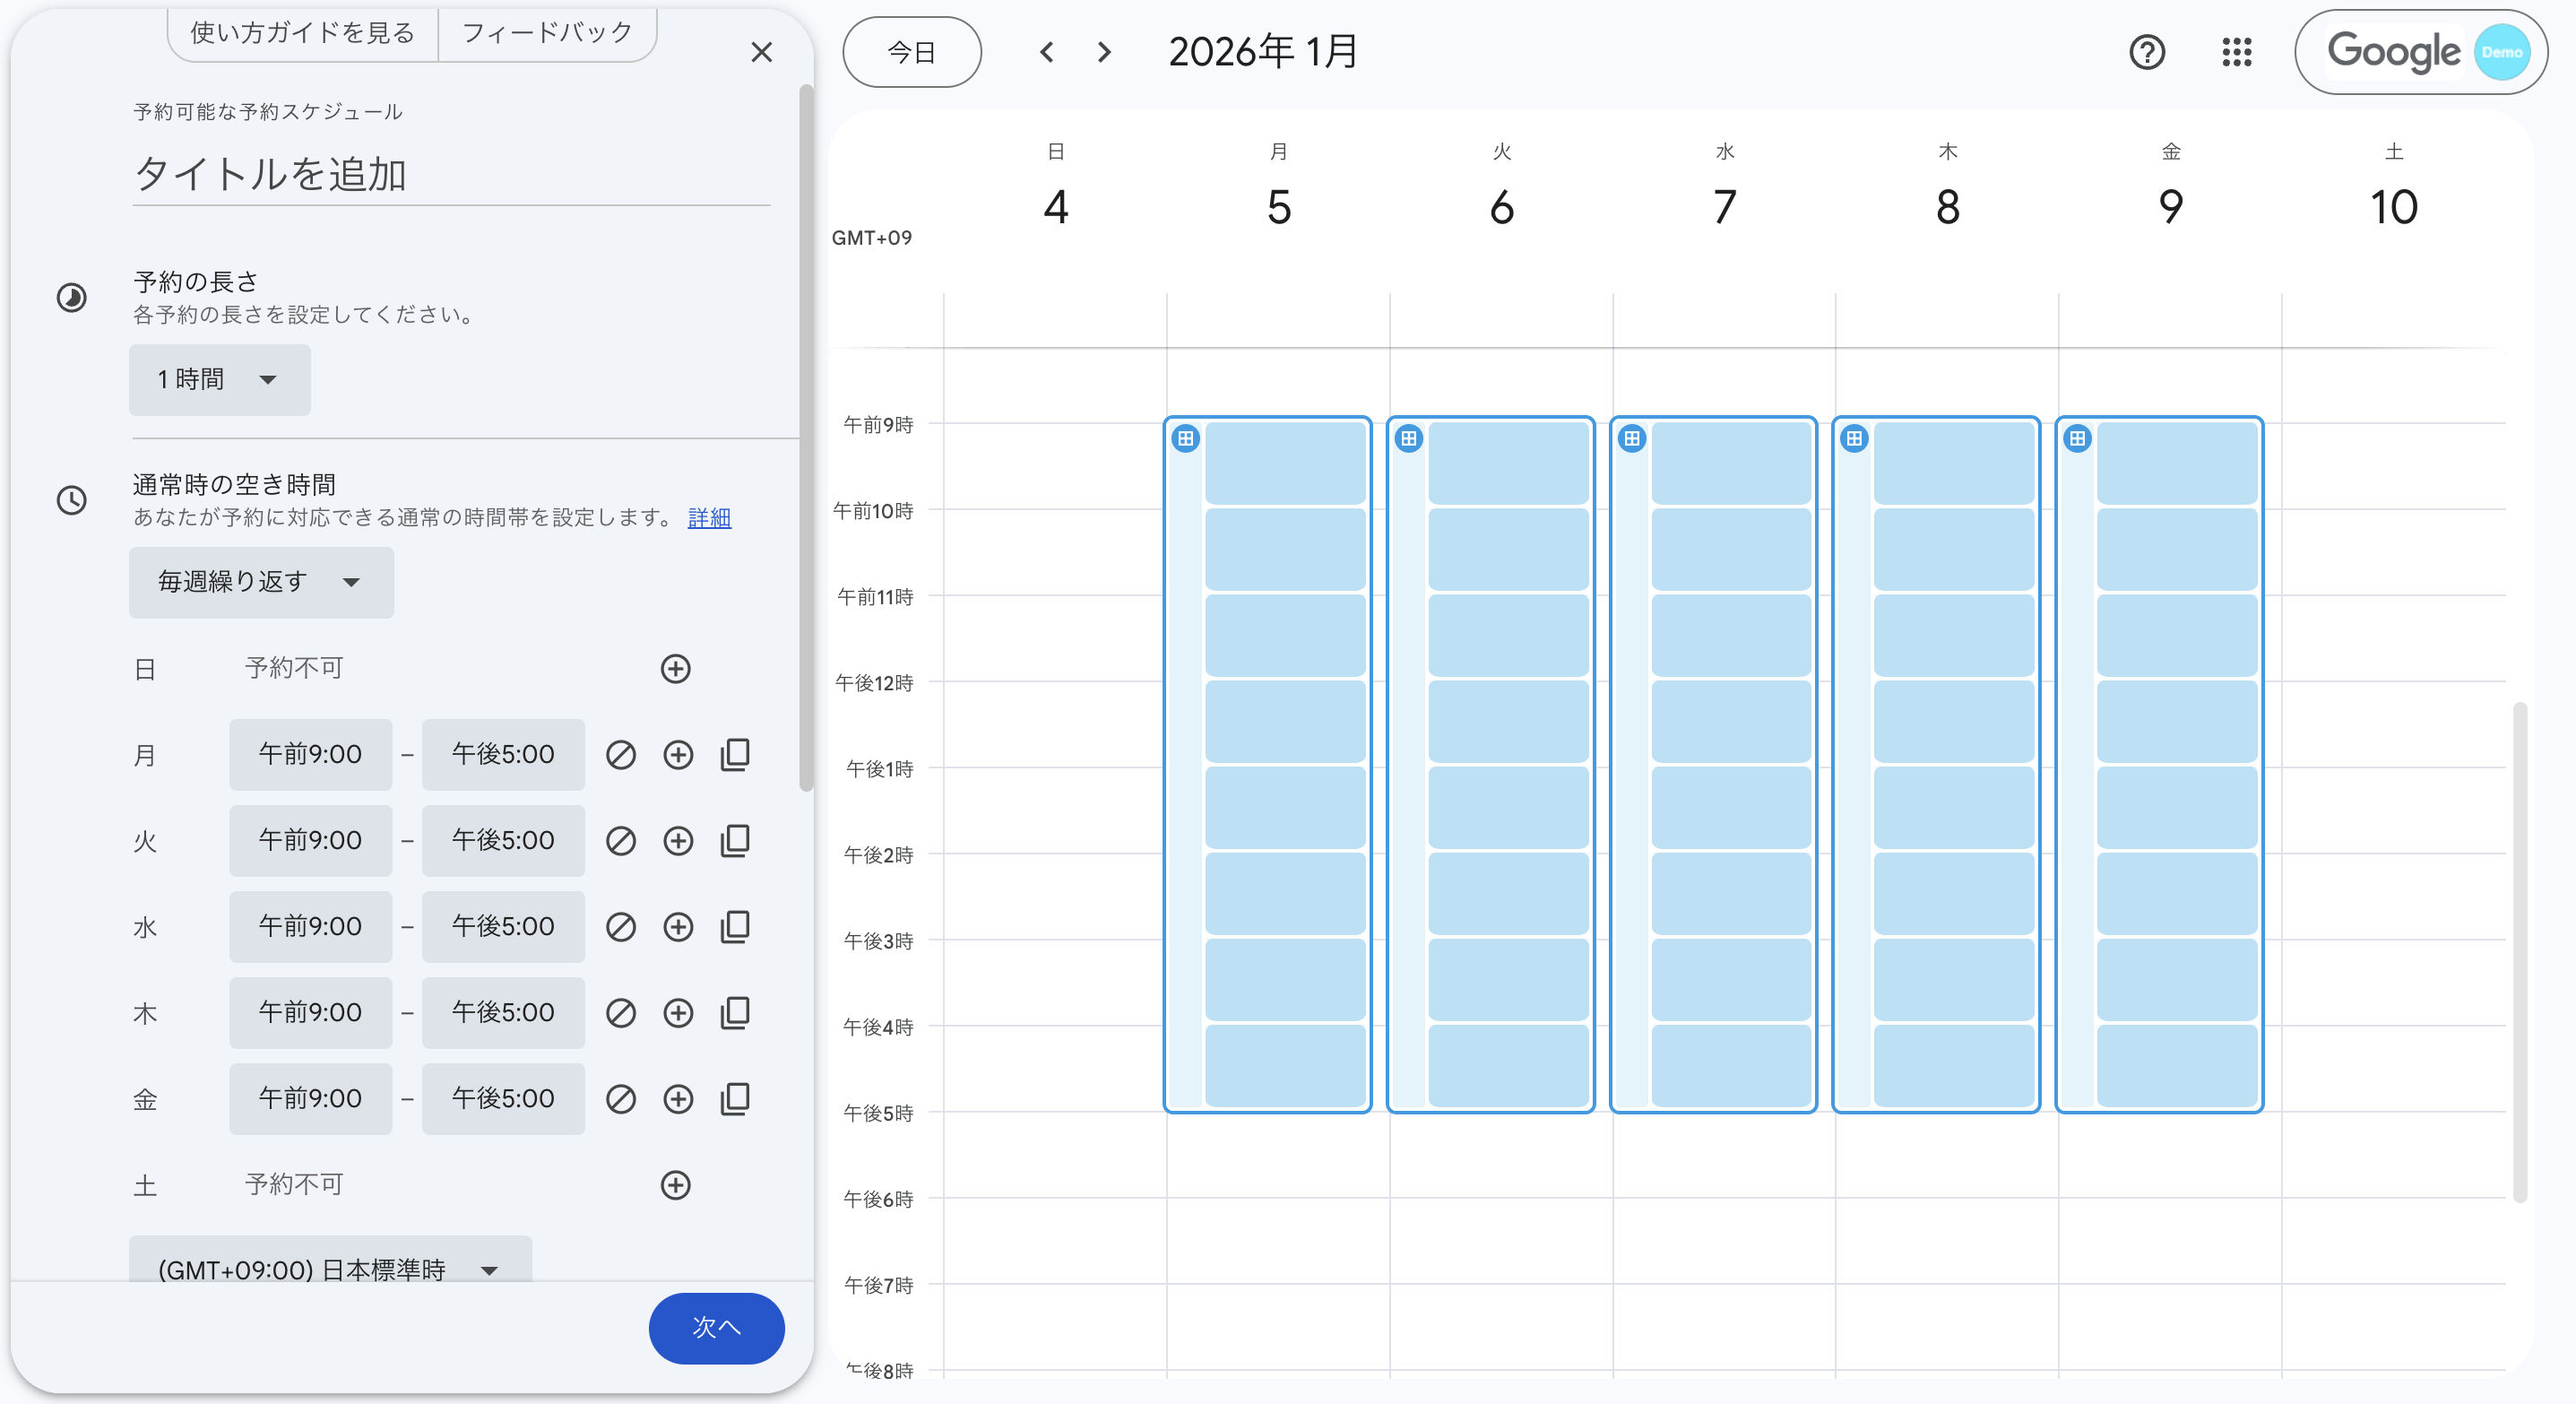Add a time period for Sunday
2576x1404 pixels.
[x=676, y=669]
